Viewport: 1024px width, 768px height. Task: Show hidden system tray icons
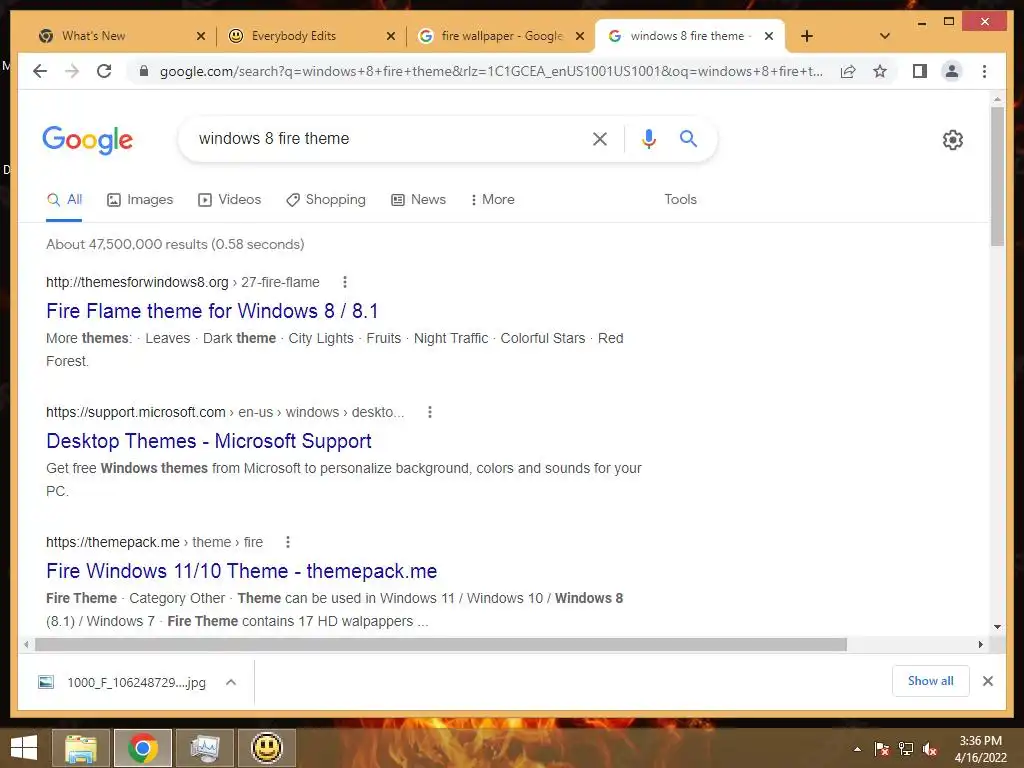point(857,749)
